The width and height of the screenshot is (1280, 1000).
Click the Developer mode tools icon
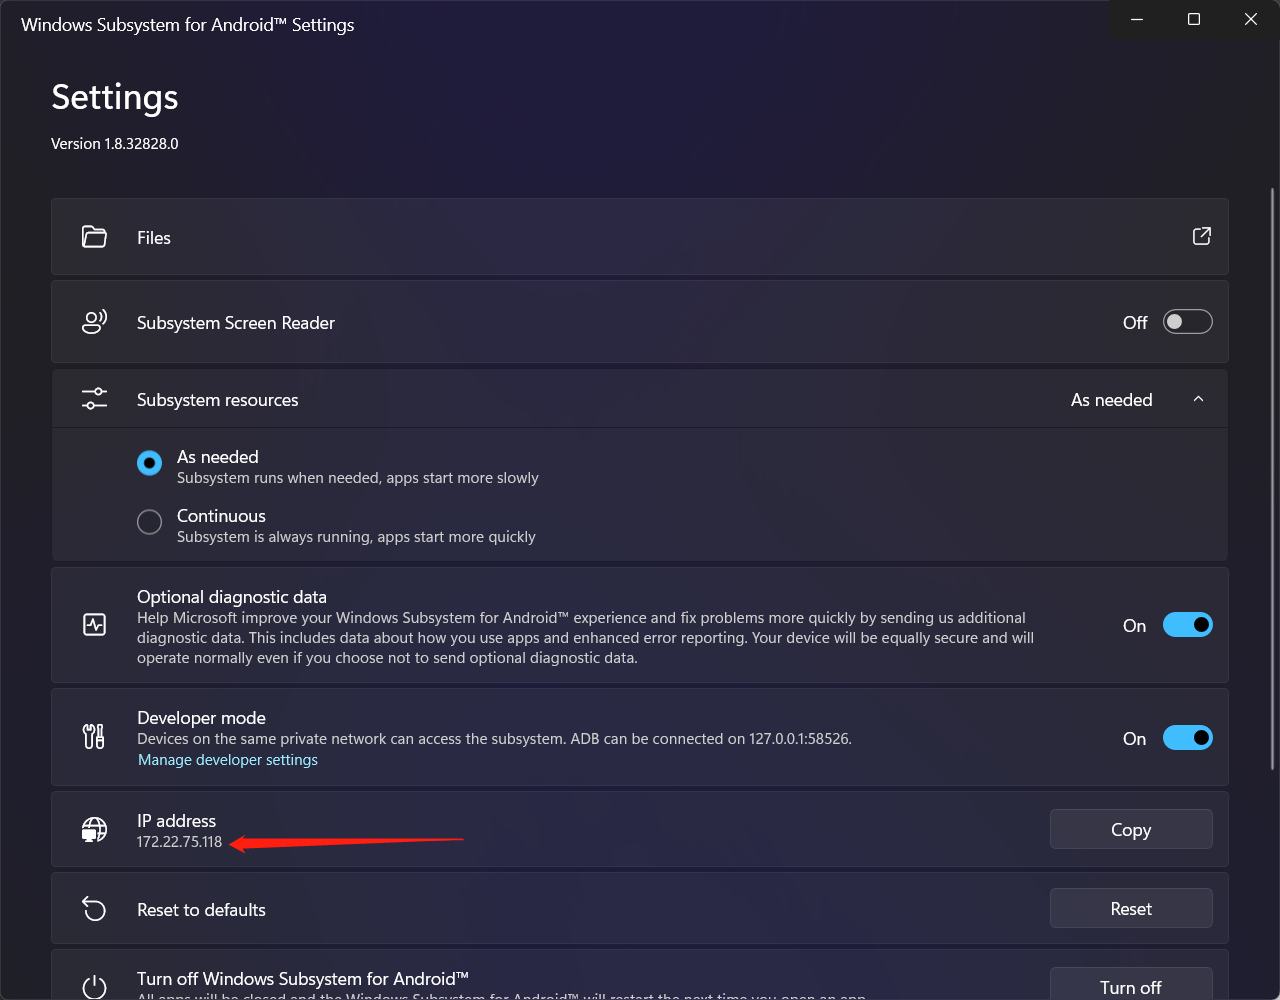(94, 737)
